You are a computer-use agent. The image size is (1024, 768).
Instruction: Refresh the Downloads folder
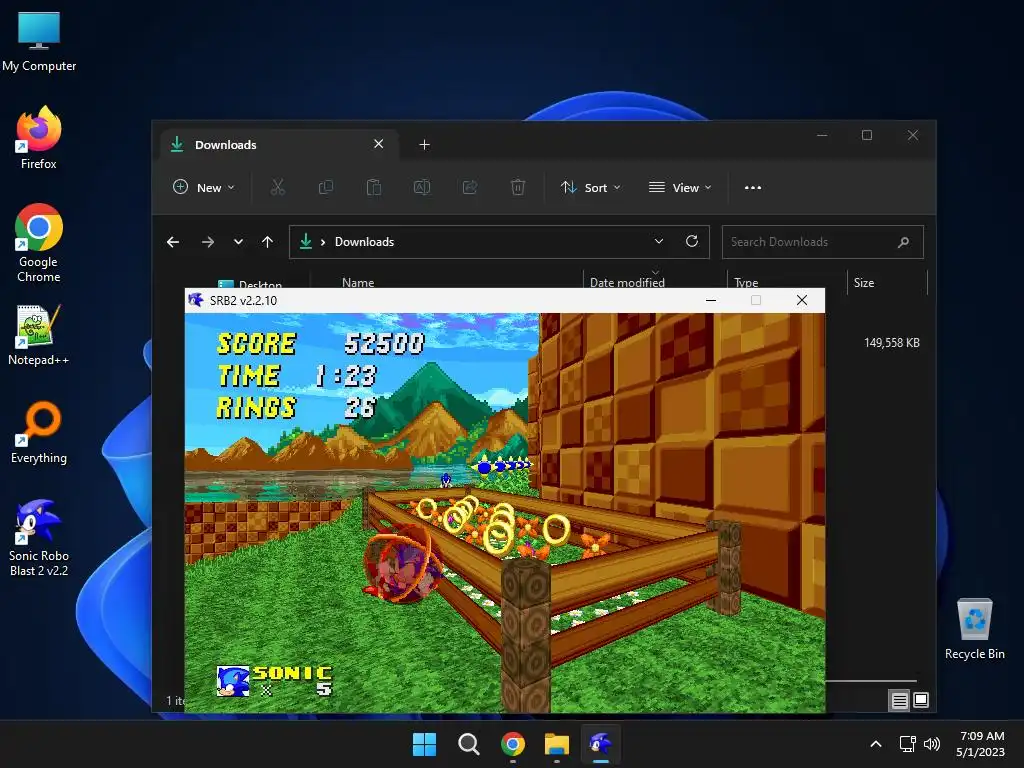[692, 241]
